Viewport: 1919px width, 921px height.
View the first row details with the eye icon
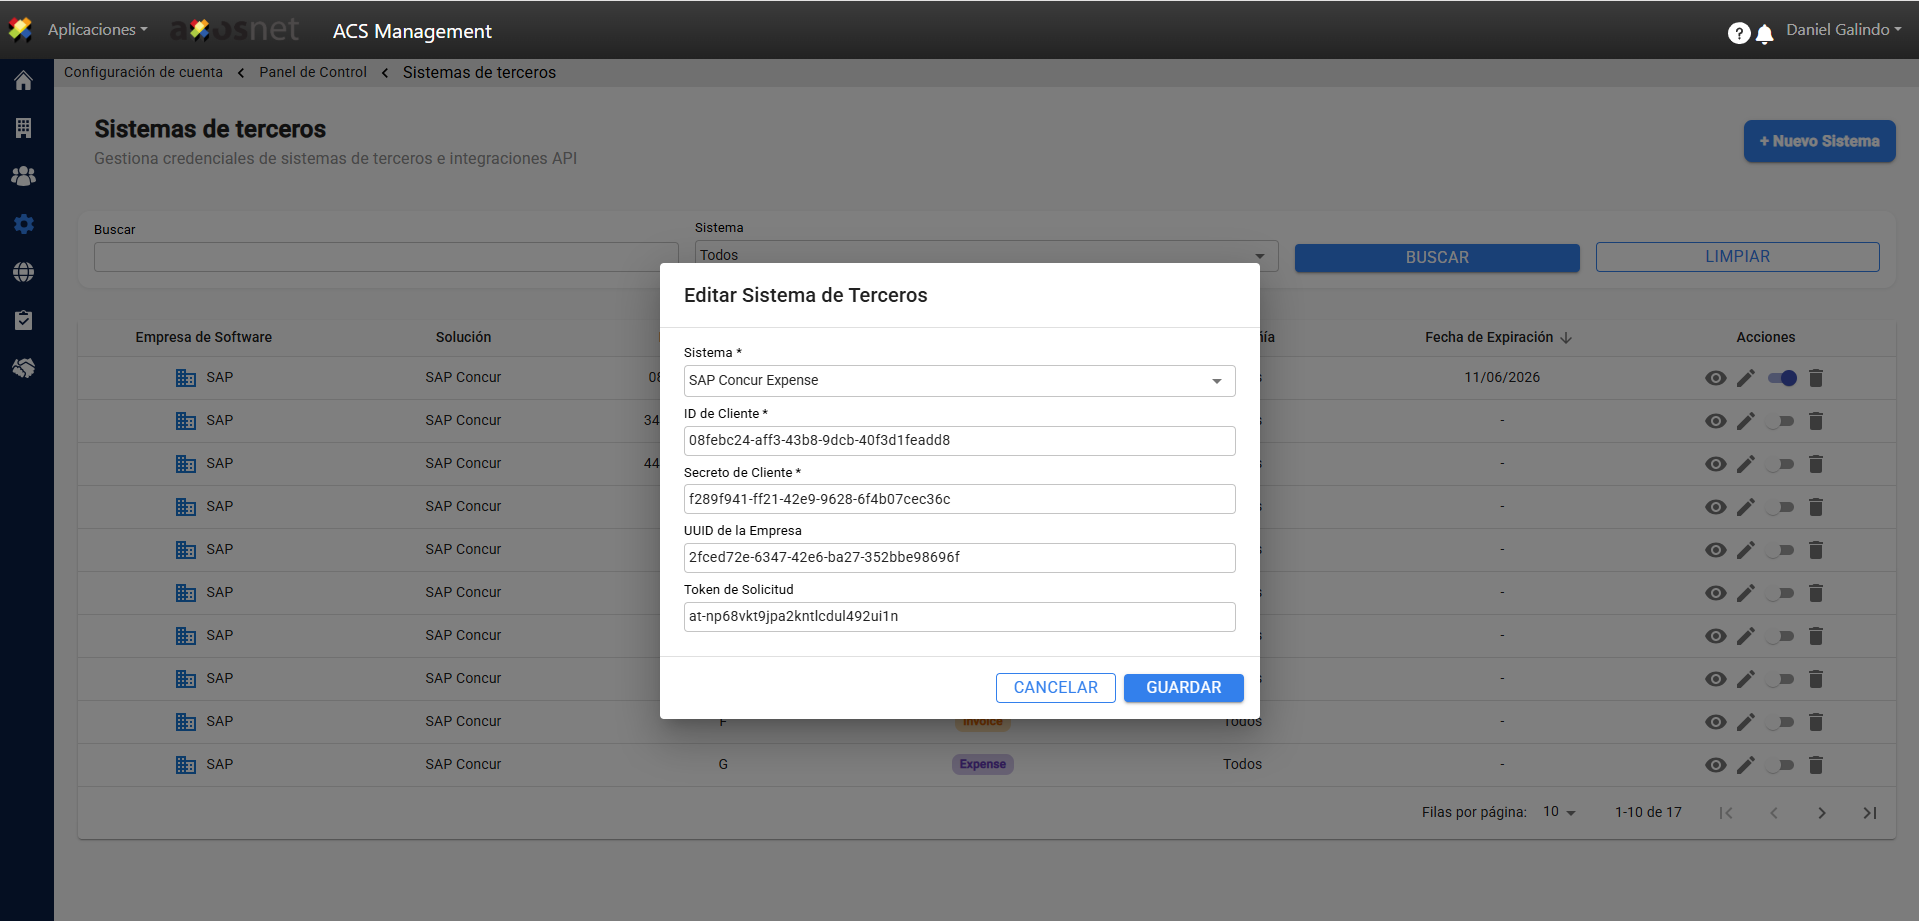pos(1715,378)
